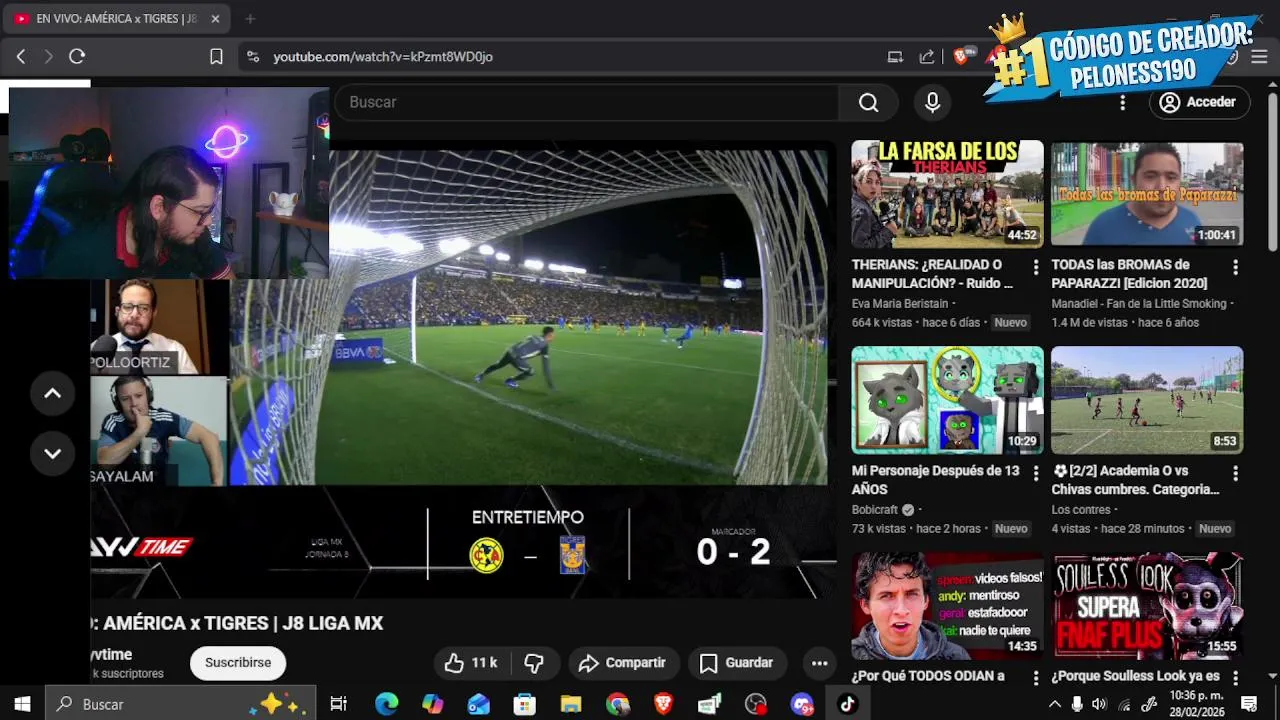Image resolution: width=1280 pixels, height=720 pixels.
Task: Start voice search with the microphone
Action: 932,102
